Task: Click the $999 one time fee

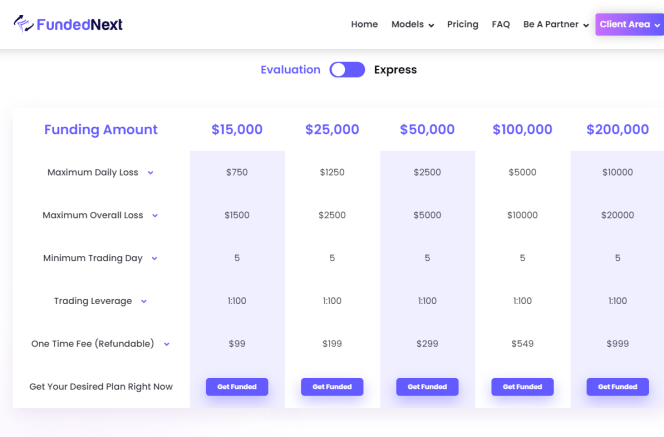Action: (617, 343)
